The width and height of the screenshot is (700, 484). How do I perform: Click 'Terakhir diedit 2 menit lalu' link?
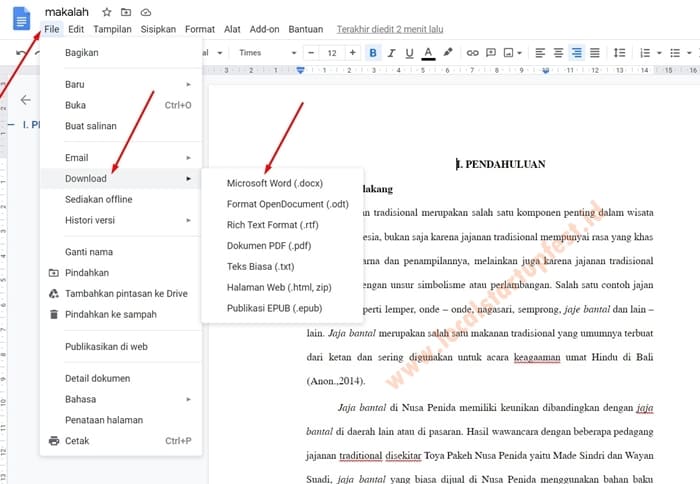coord(390,29)
